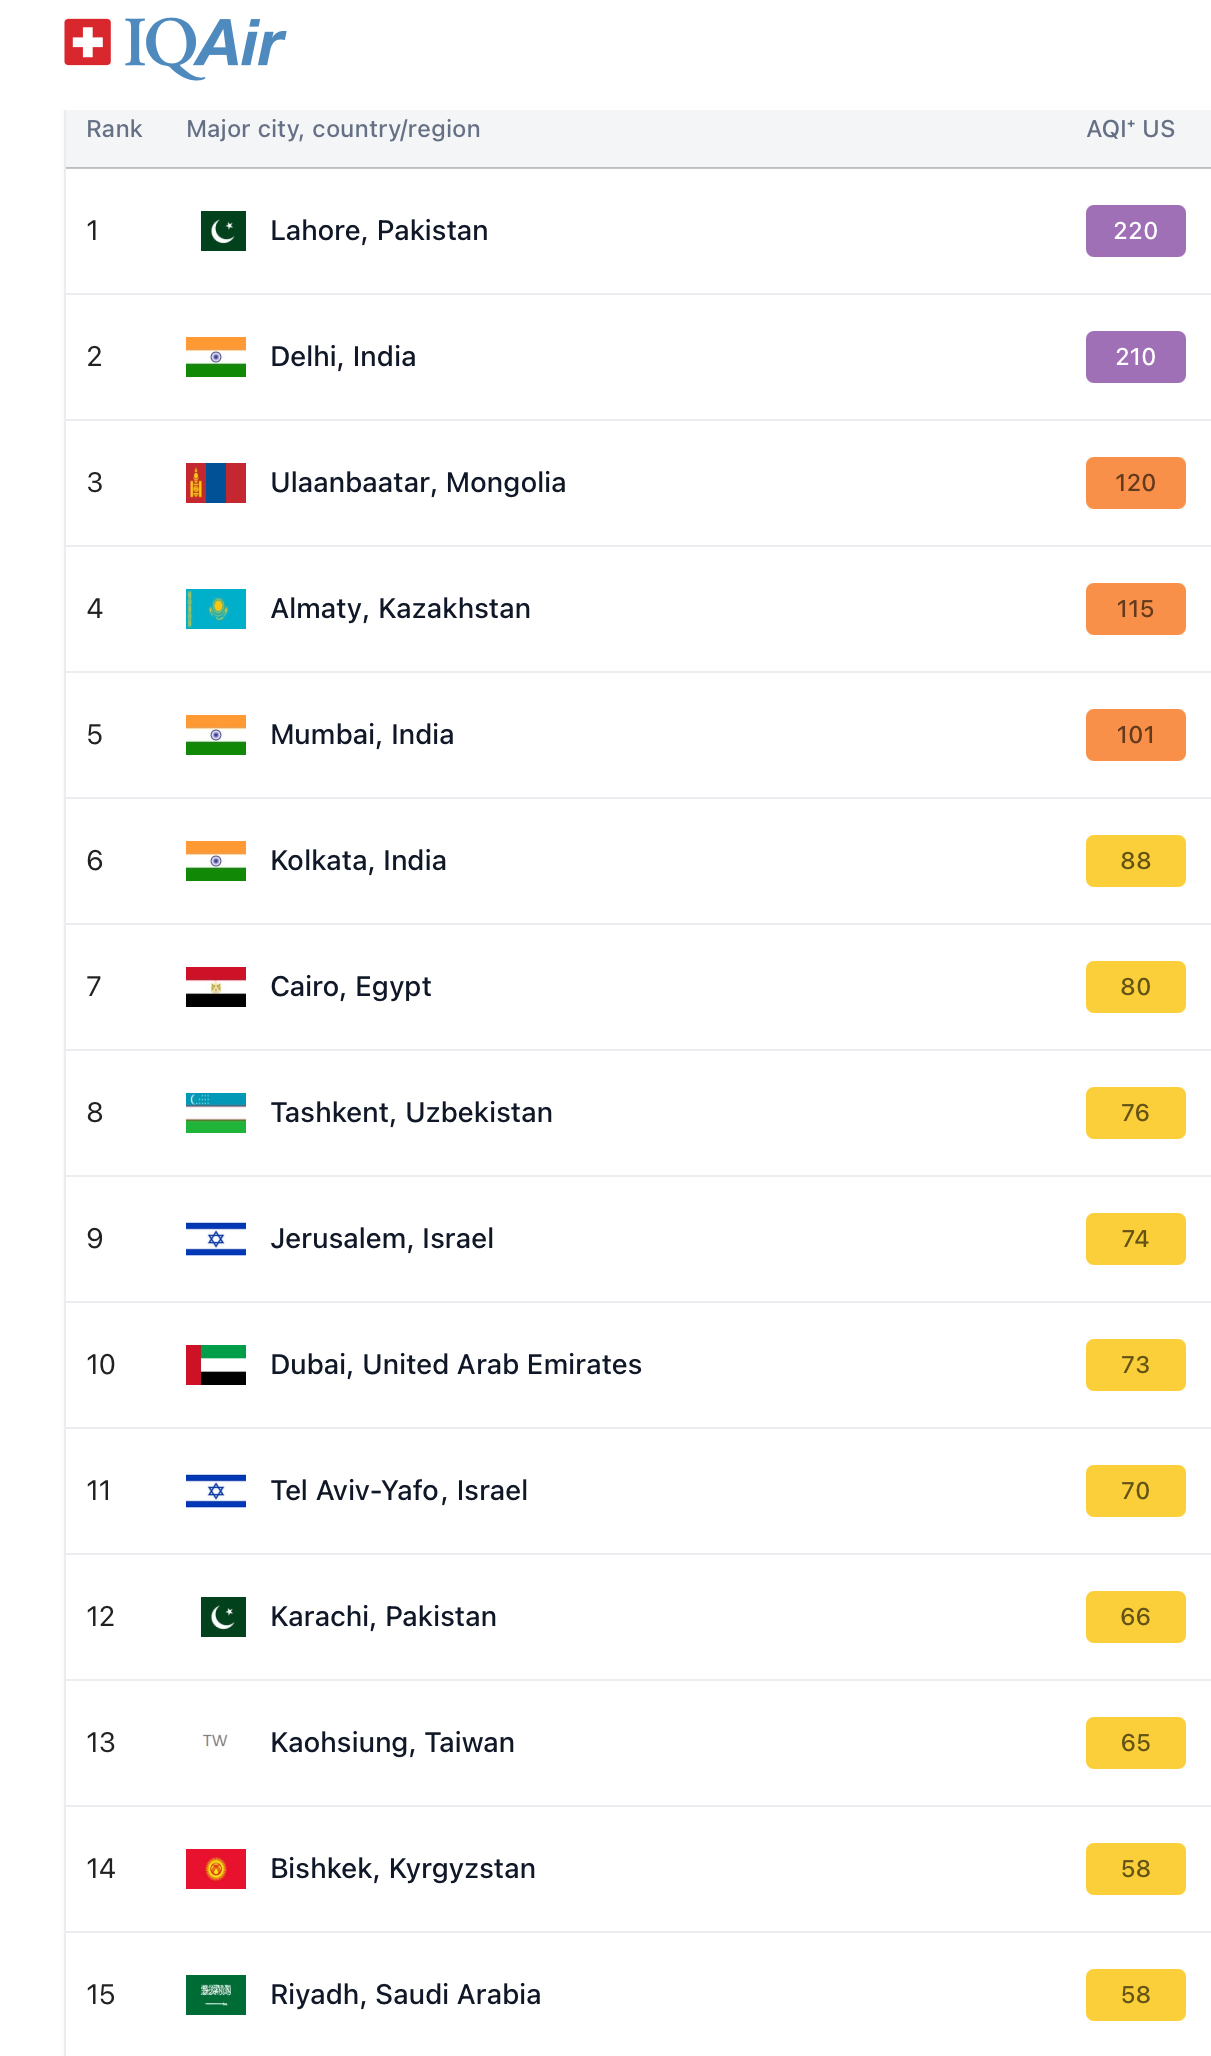Open the Tel Aviv-Yafo, Israel link

coord(399,1491)
